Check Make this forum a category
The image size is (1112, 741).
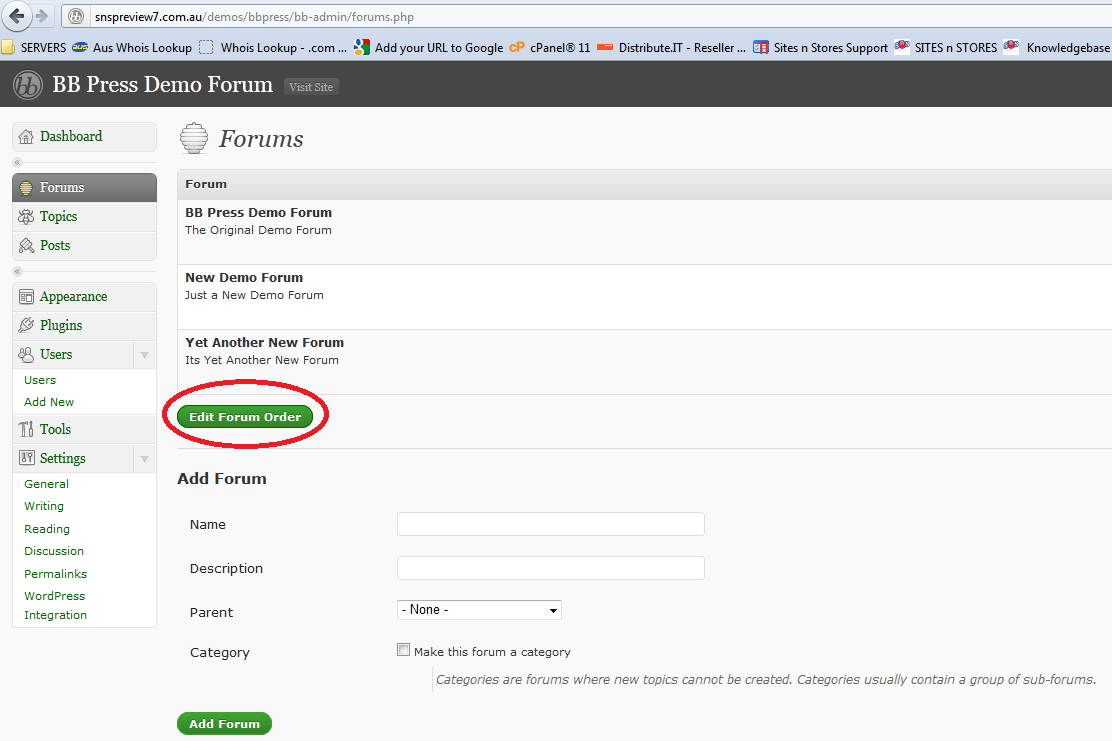(404, 650)
